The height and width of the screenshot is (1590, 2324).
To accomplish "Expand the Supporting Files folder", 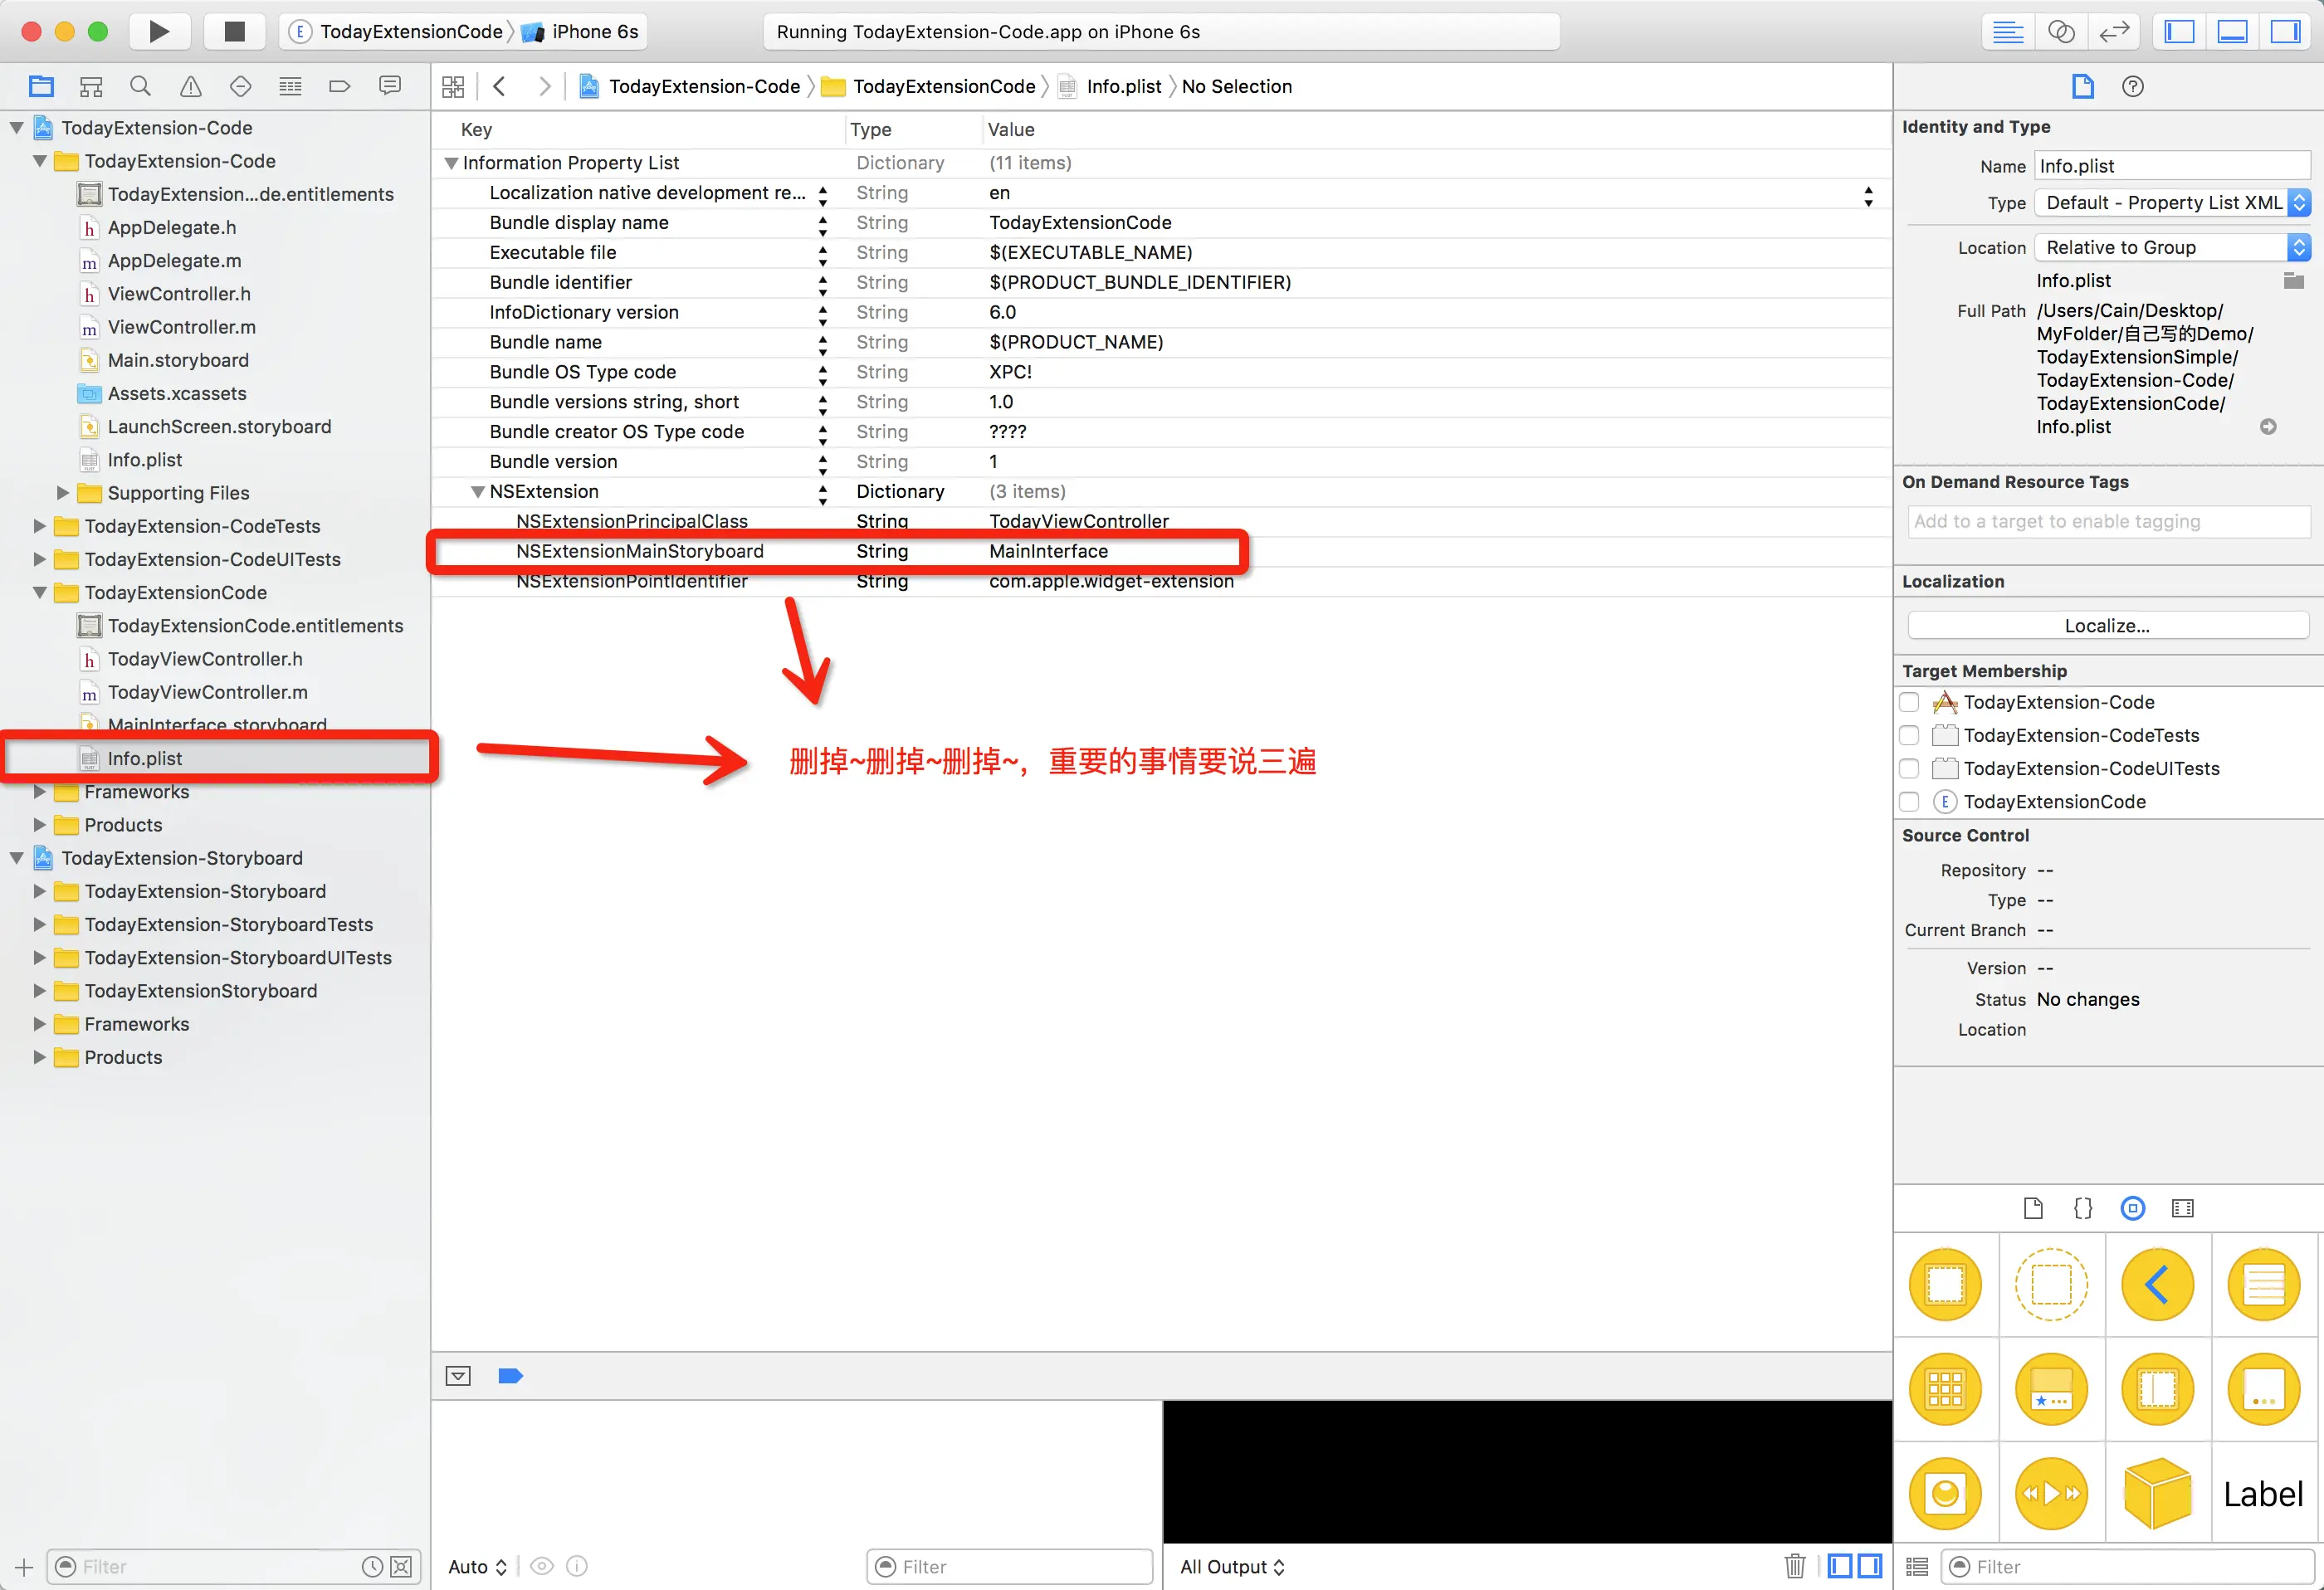I will click(62, 493).
